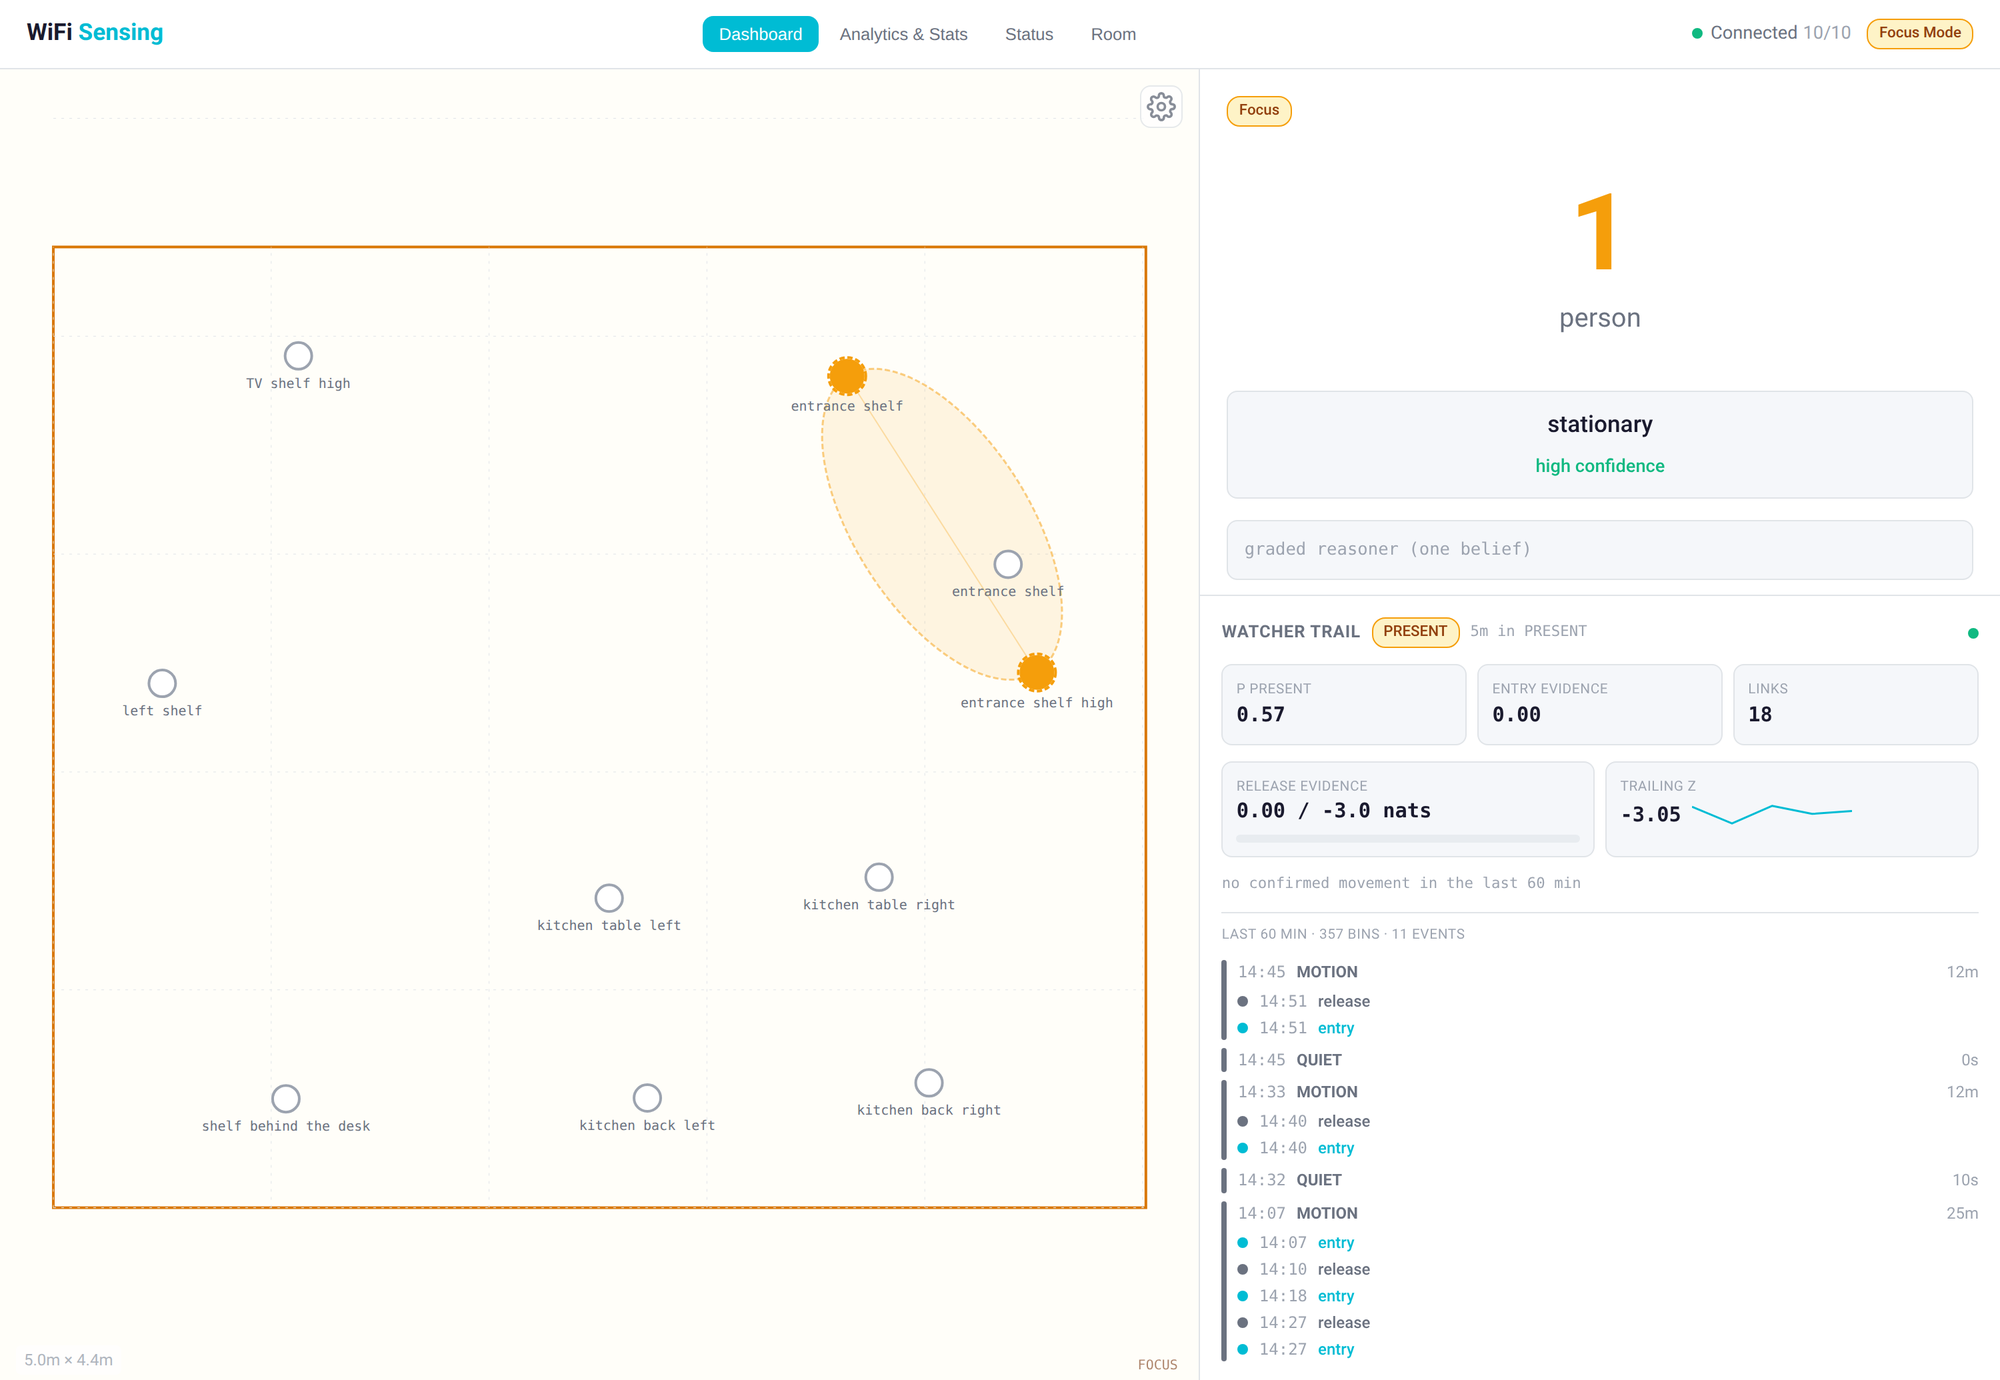The width and height of the screenshot is (2000, 1380).
Task: Select the left shelf sensor node
Action: pos(162,683)
